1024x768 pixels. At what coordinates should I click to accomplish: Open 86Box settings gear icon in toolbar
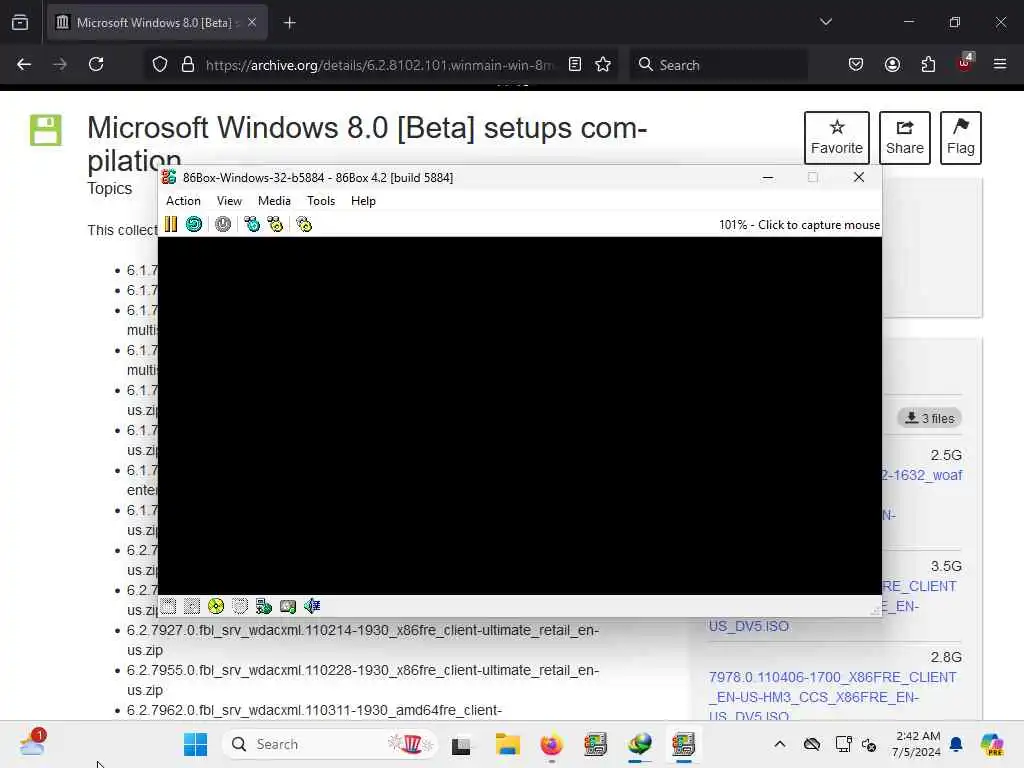click(x=304, y=224)
